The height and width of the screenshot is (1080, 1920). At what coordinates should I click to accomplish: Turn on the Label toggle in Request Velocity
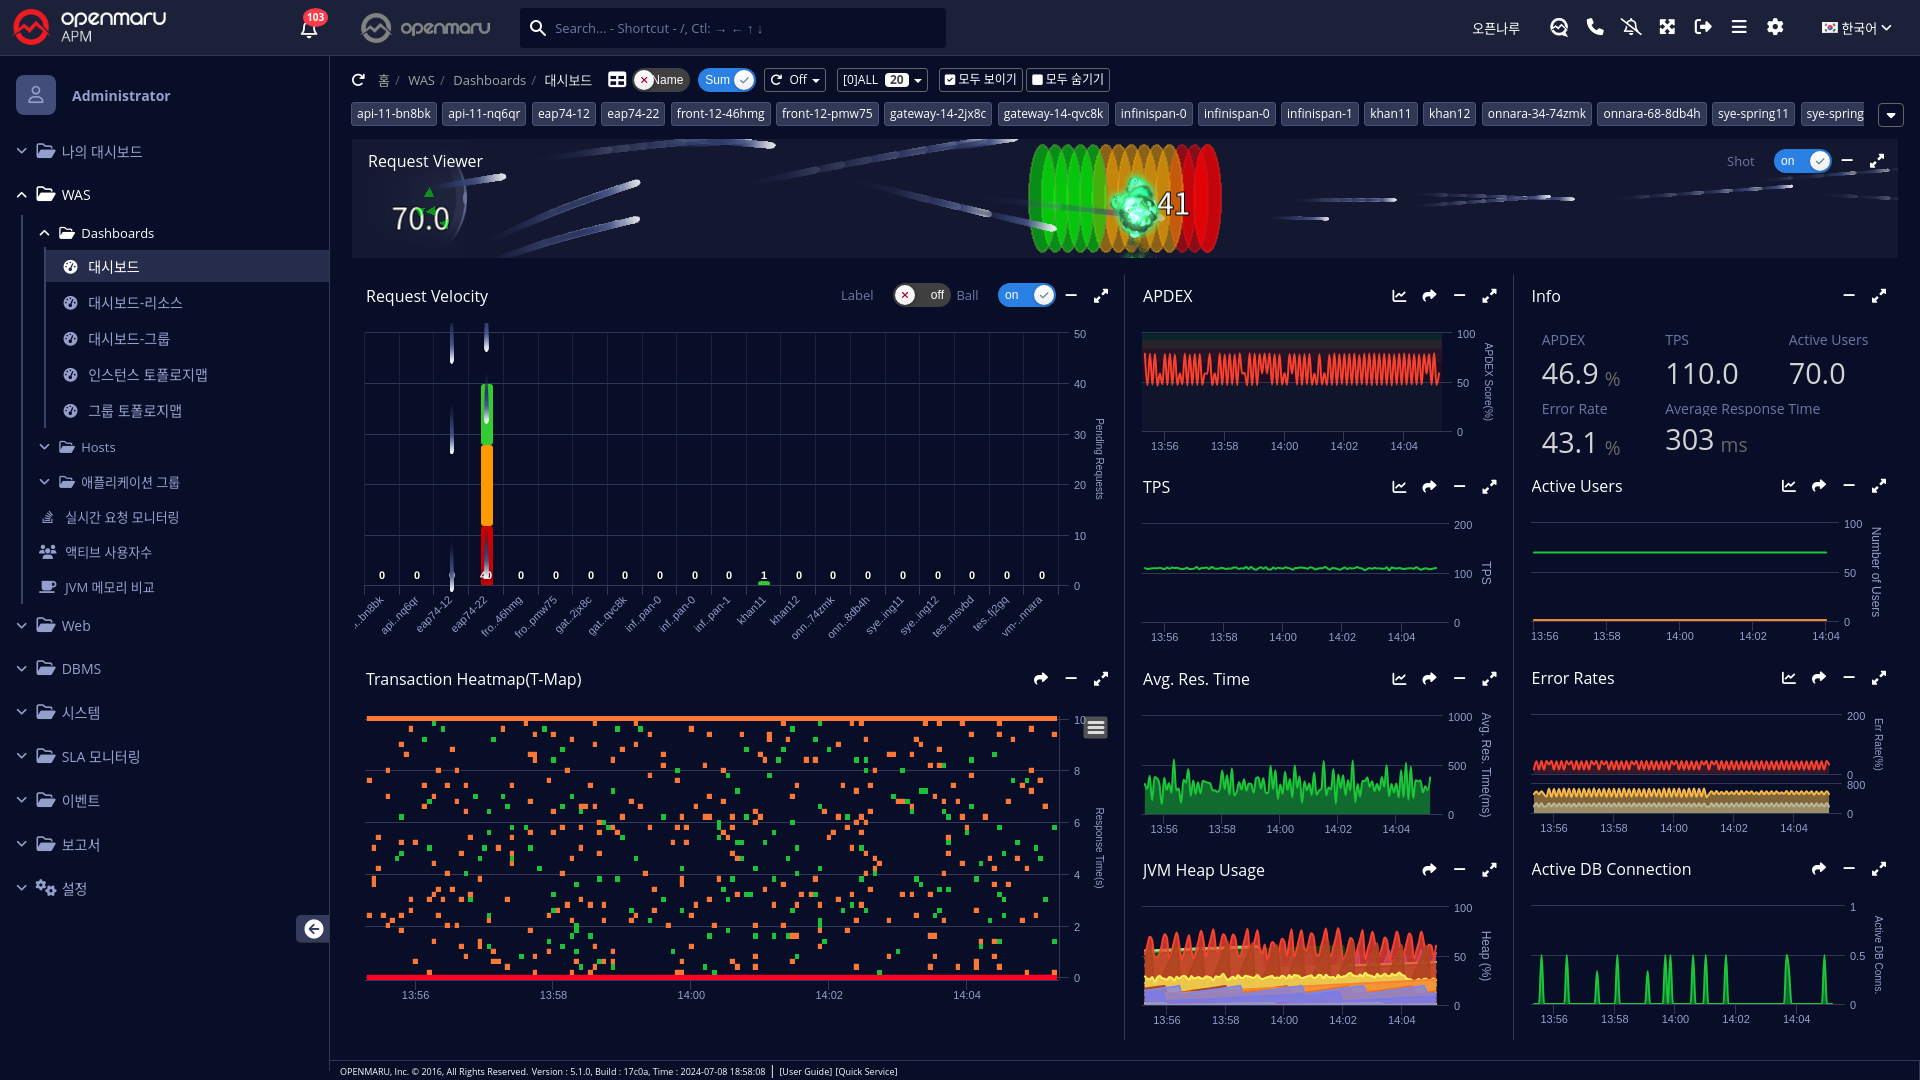click(x=920, y=295)
